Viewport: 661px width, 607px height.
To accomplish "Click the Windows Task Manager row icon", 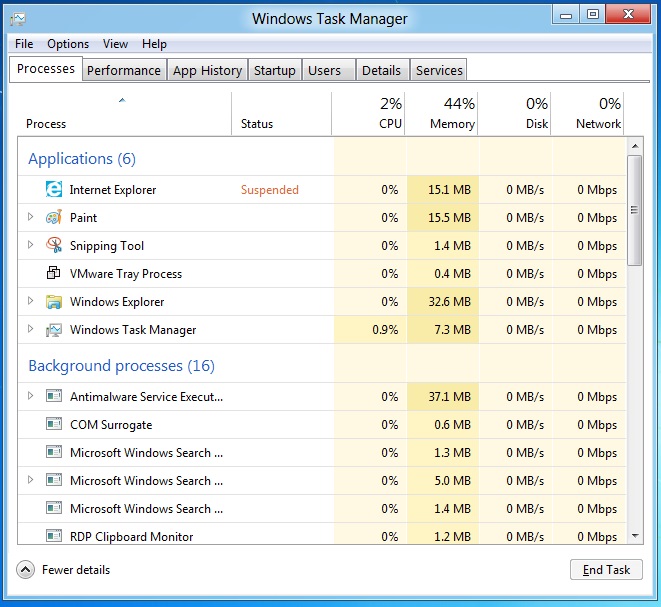I will [x=54, y=330].
